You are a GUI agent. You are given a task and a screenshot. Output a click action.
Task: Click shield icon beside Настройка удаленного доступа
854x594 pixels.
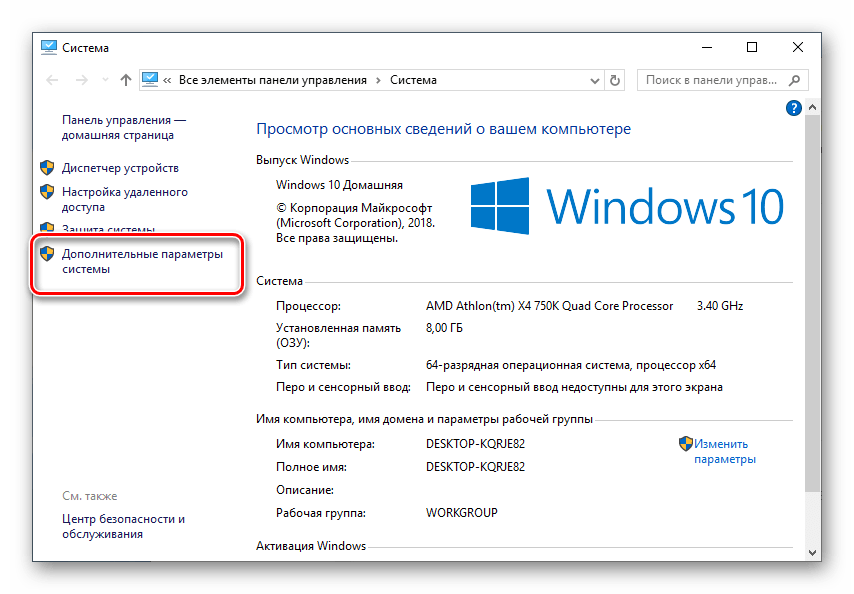[47, 192]
